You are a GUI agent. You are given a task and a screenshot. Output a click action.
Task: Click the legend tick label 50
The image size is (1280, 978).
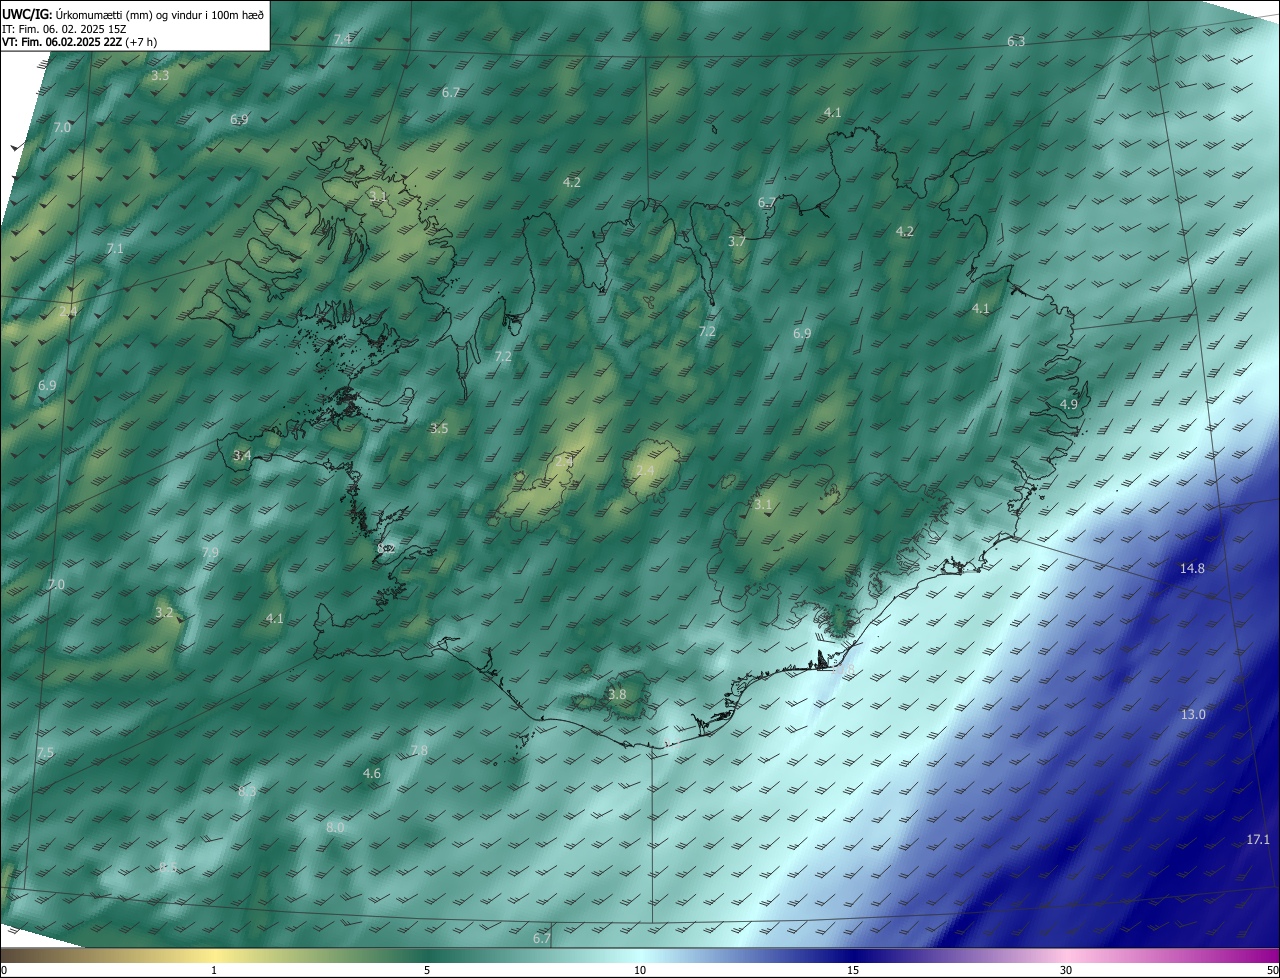coord(1272,970)
